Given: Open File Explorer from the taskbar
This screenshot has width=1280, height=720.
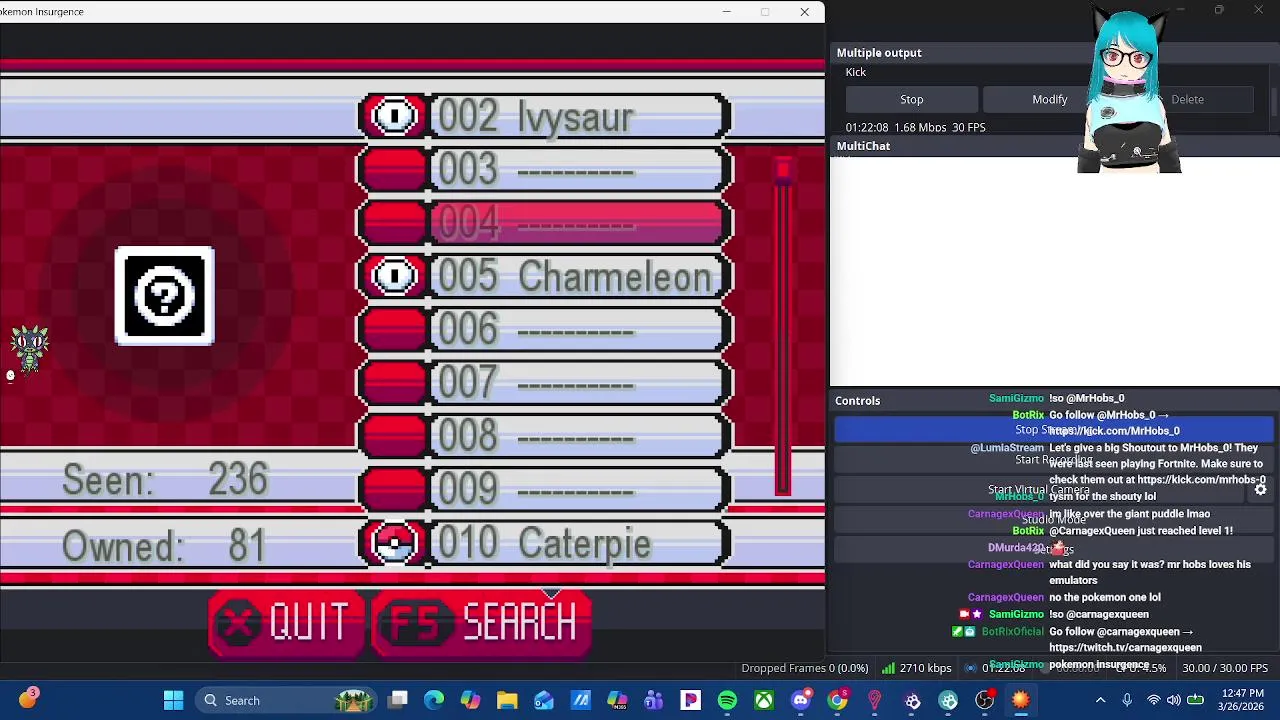Looking at the screenshot, I should pyautogui.click(x=507, y=700).
